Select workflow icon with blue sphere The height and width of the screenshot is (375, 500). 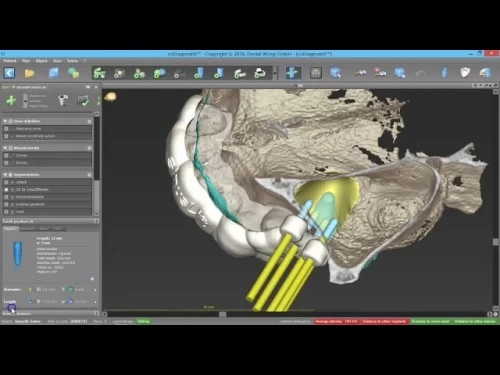[159, 73]
